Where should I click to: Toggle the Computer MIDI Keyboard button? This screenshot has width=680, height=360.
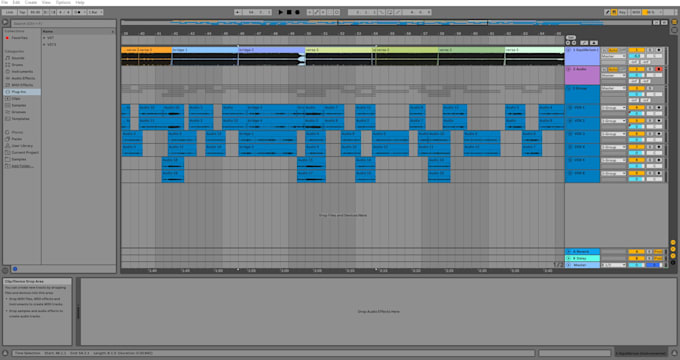(614, 12)
